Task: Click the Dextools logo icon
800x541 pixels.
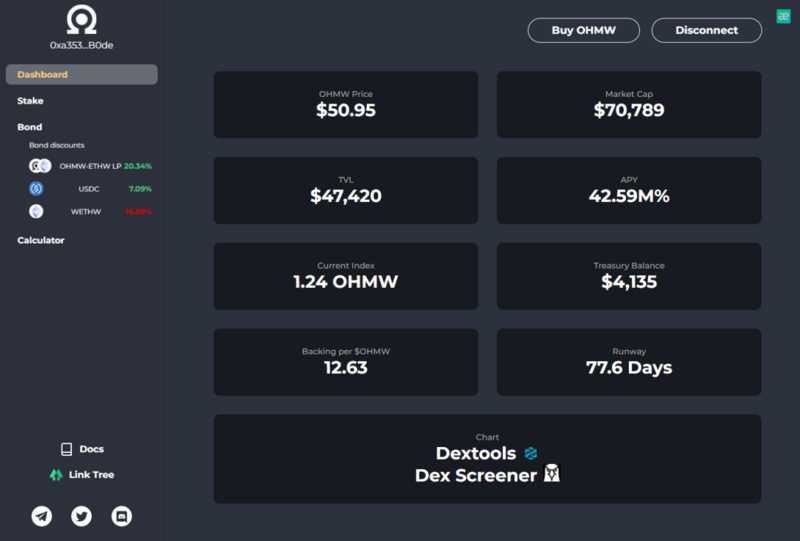Action: pos(531,453)
